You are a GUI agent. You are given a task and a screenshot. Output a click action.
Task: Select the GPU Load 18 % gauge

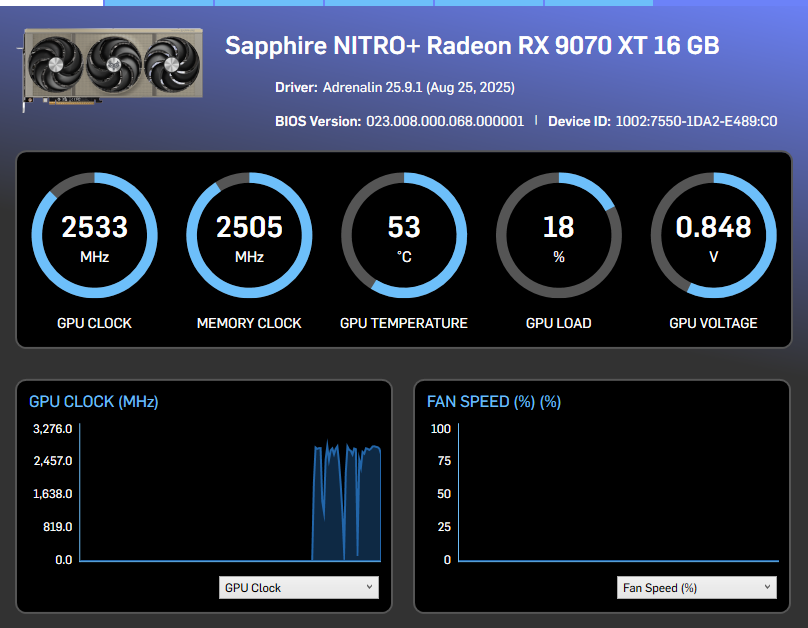pyautogui.click(x=559, y=235)
